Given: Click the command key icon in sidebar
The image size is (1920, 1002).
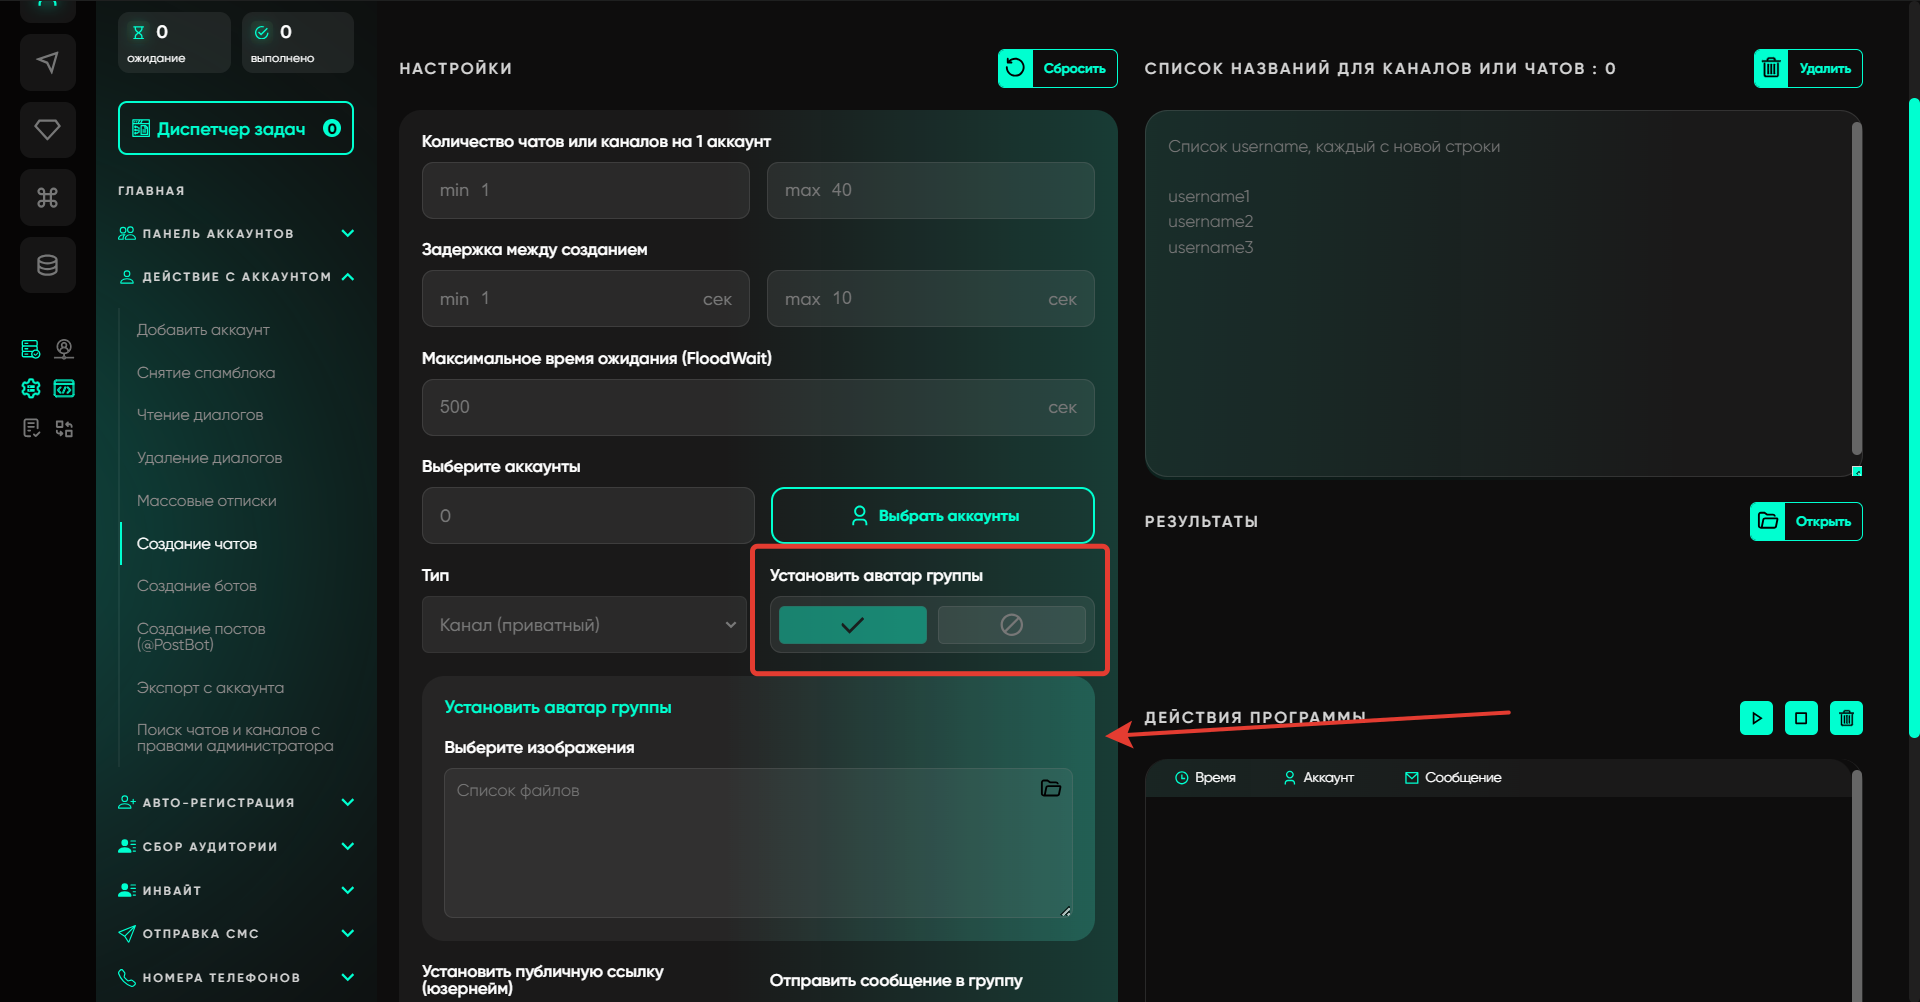Looking at the screenshot, I should click(x=47, y=197).
